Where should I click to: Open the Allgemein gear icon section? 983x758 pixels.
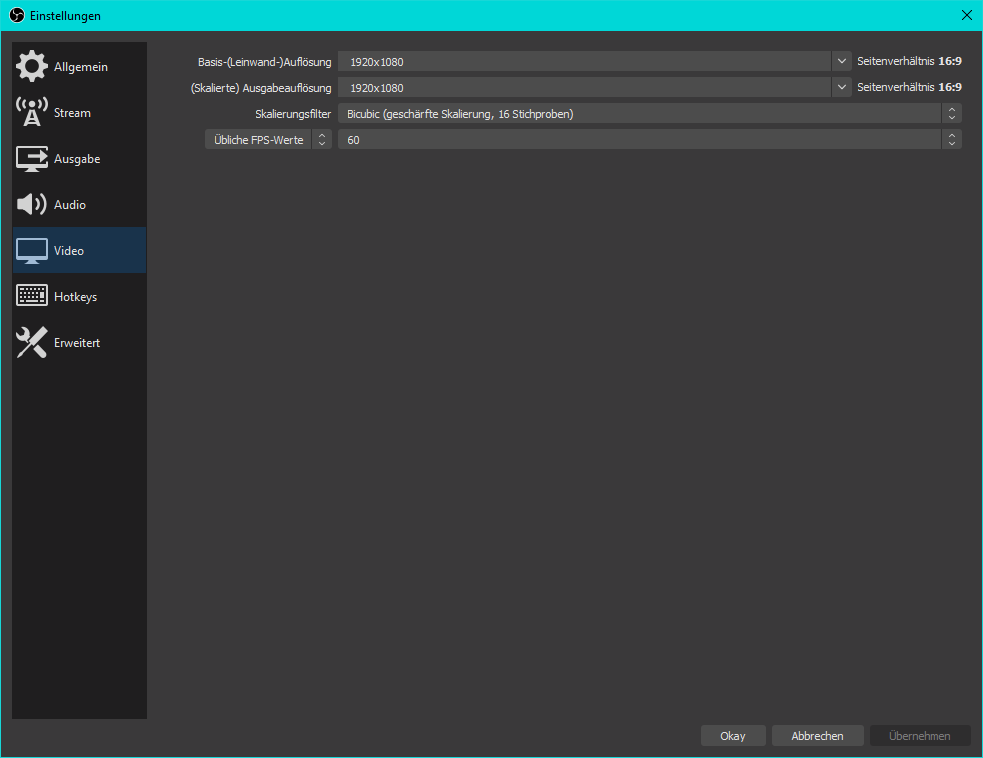tap(31, 66)
